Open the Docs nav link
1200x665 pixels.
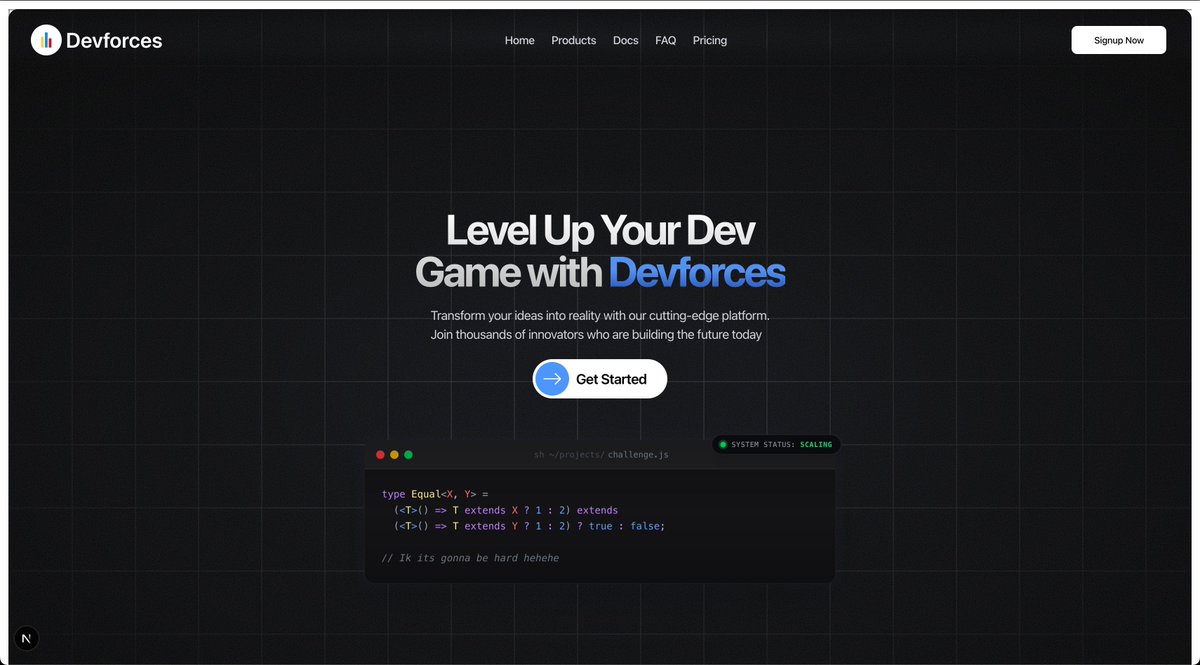pos(626,41)
